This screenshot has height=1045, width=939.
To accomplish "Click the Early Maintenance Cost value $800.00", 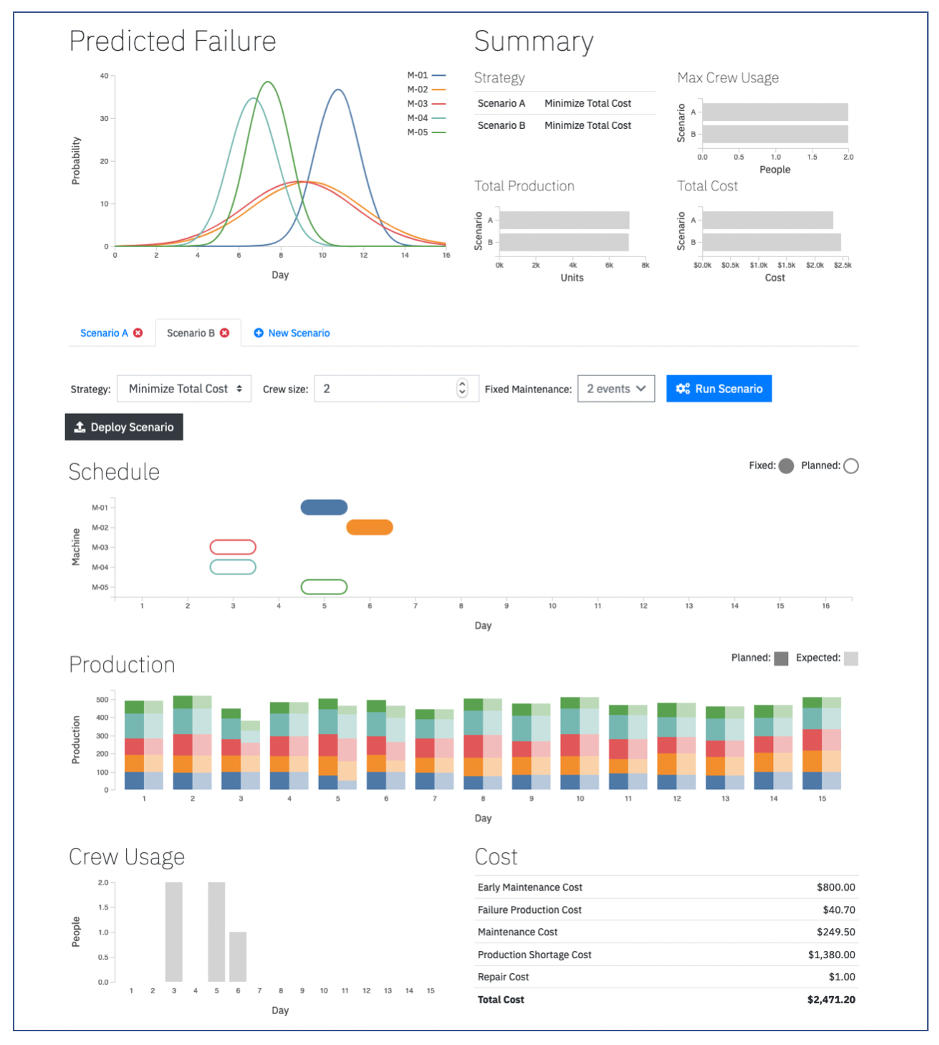I will click(x=836, y=887).
